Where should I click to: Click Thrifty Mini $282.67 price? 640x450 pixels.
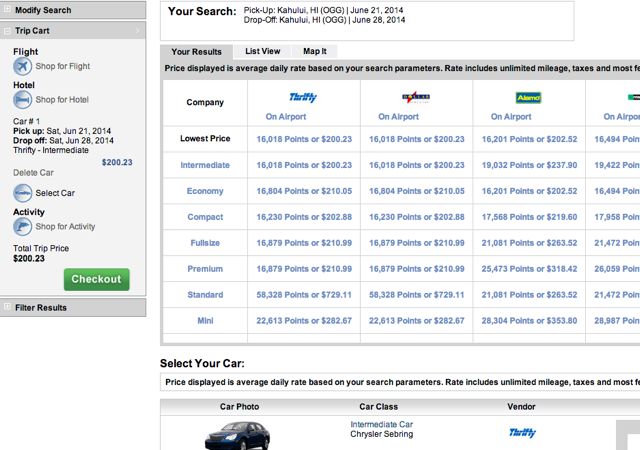(x=304, y=321)
